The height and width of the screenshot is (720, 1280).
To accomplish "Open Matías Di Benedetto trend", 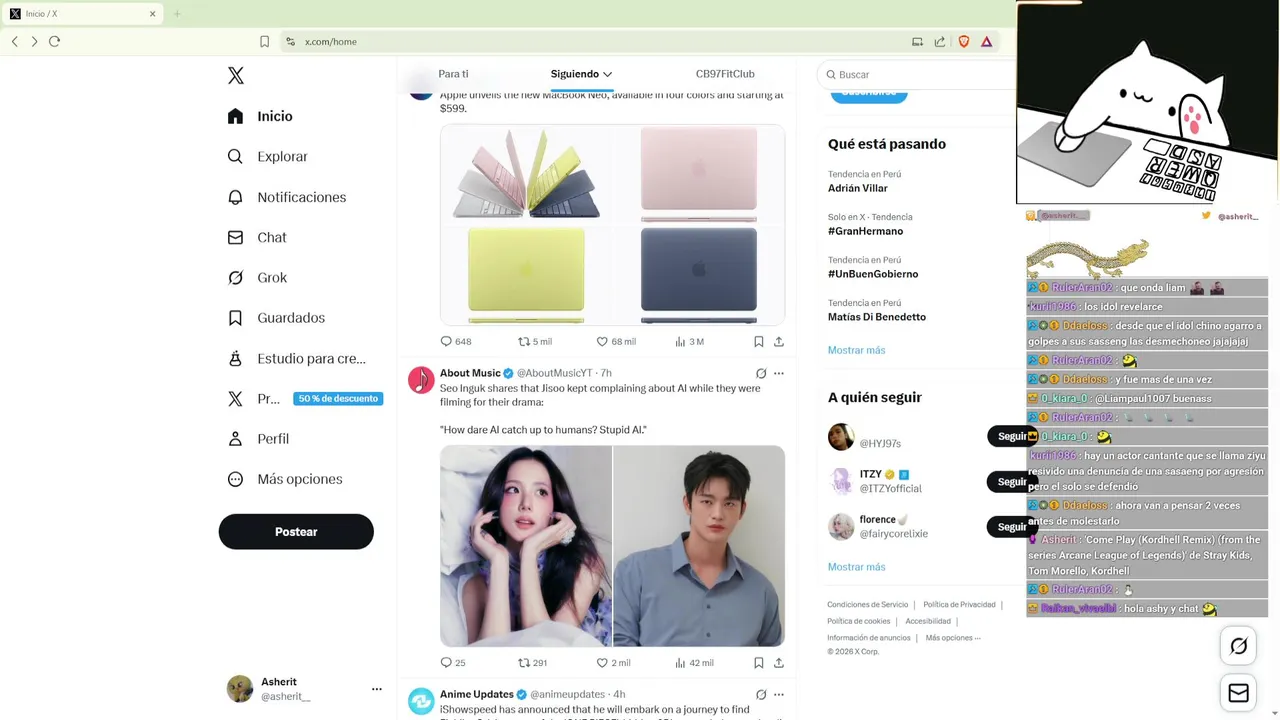I will [877, 317].
